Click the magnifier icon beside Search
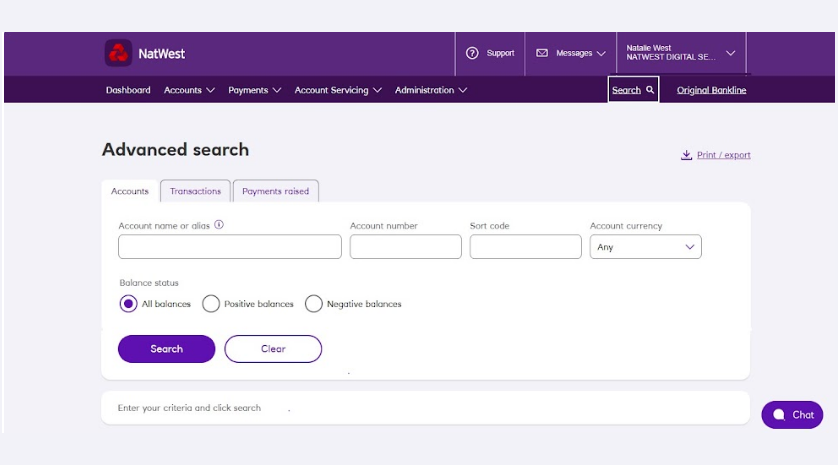Viewport: 838px width, 465px height. [650, 90]
